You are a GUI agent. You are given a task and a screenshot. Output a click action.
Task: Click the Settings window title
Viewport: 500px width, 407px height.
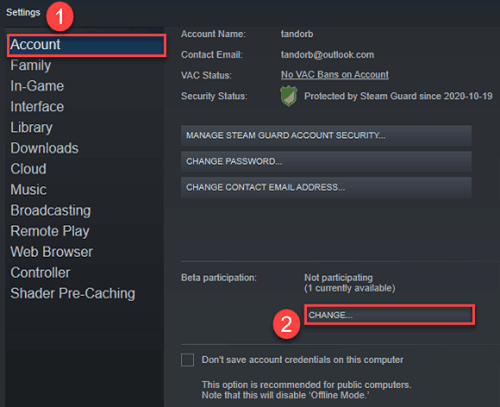[23, 13]
